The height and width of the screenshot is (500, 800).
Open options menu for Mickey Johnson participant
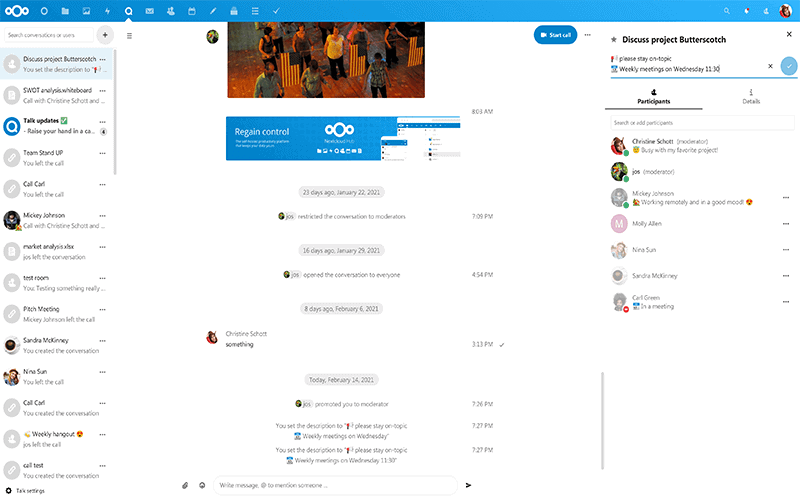coord(786,197)
